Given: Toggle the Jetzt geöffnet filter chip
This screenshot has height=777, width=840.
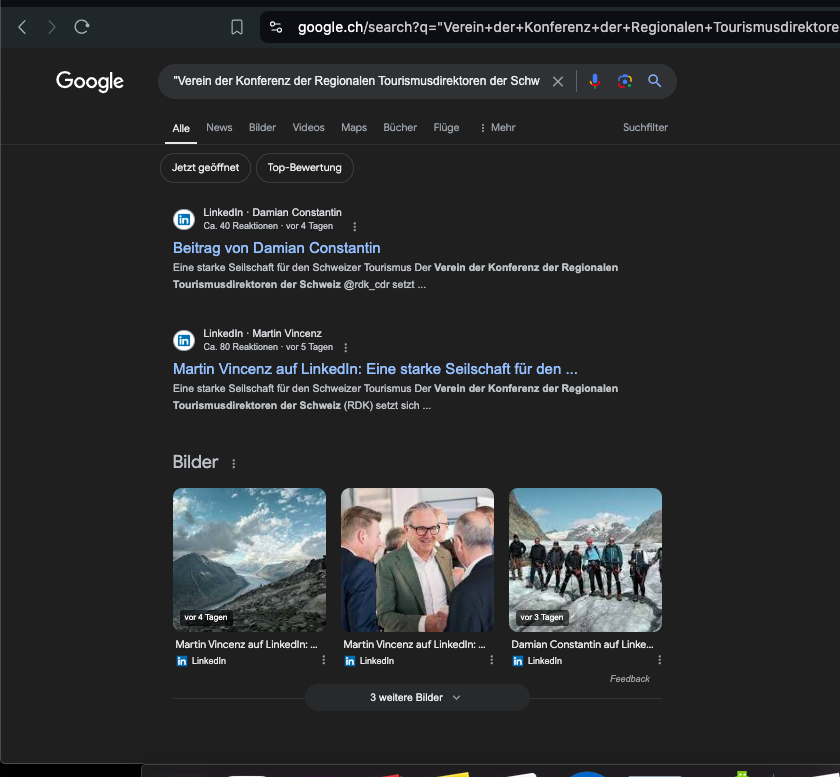Looking at the screenshot, I should tap(205, 168).
